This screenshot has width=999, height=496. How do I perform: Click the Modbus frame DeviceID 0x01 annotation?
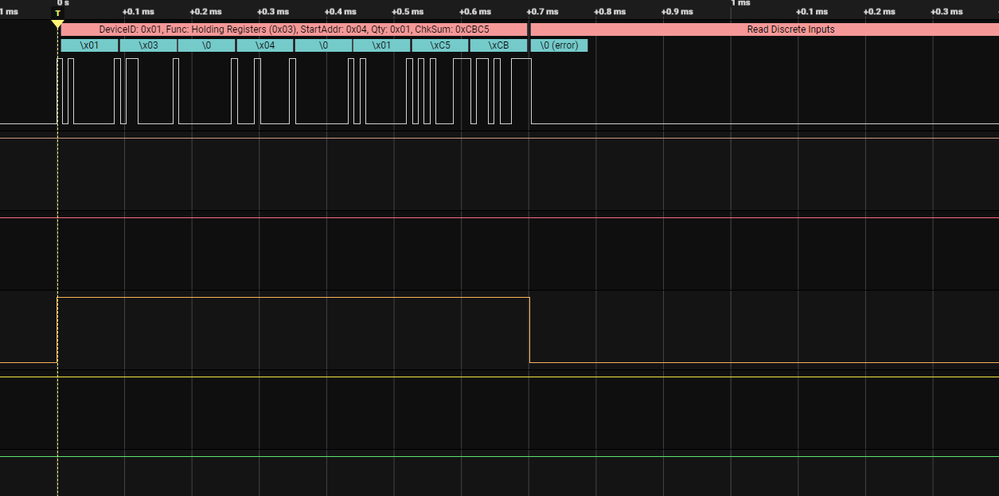point(294,29)
